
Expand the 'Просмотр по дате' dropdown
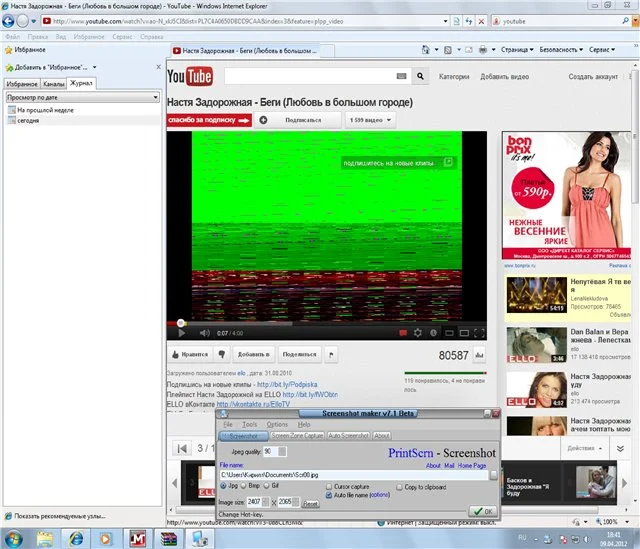pyautogui.click(x=156, y=97)
